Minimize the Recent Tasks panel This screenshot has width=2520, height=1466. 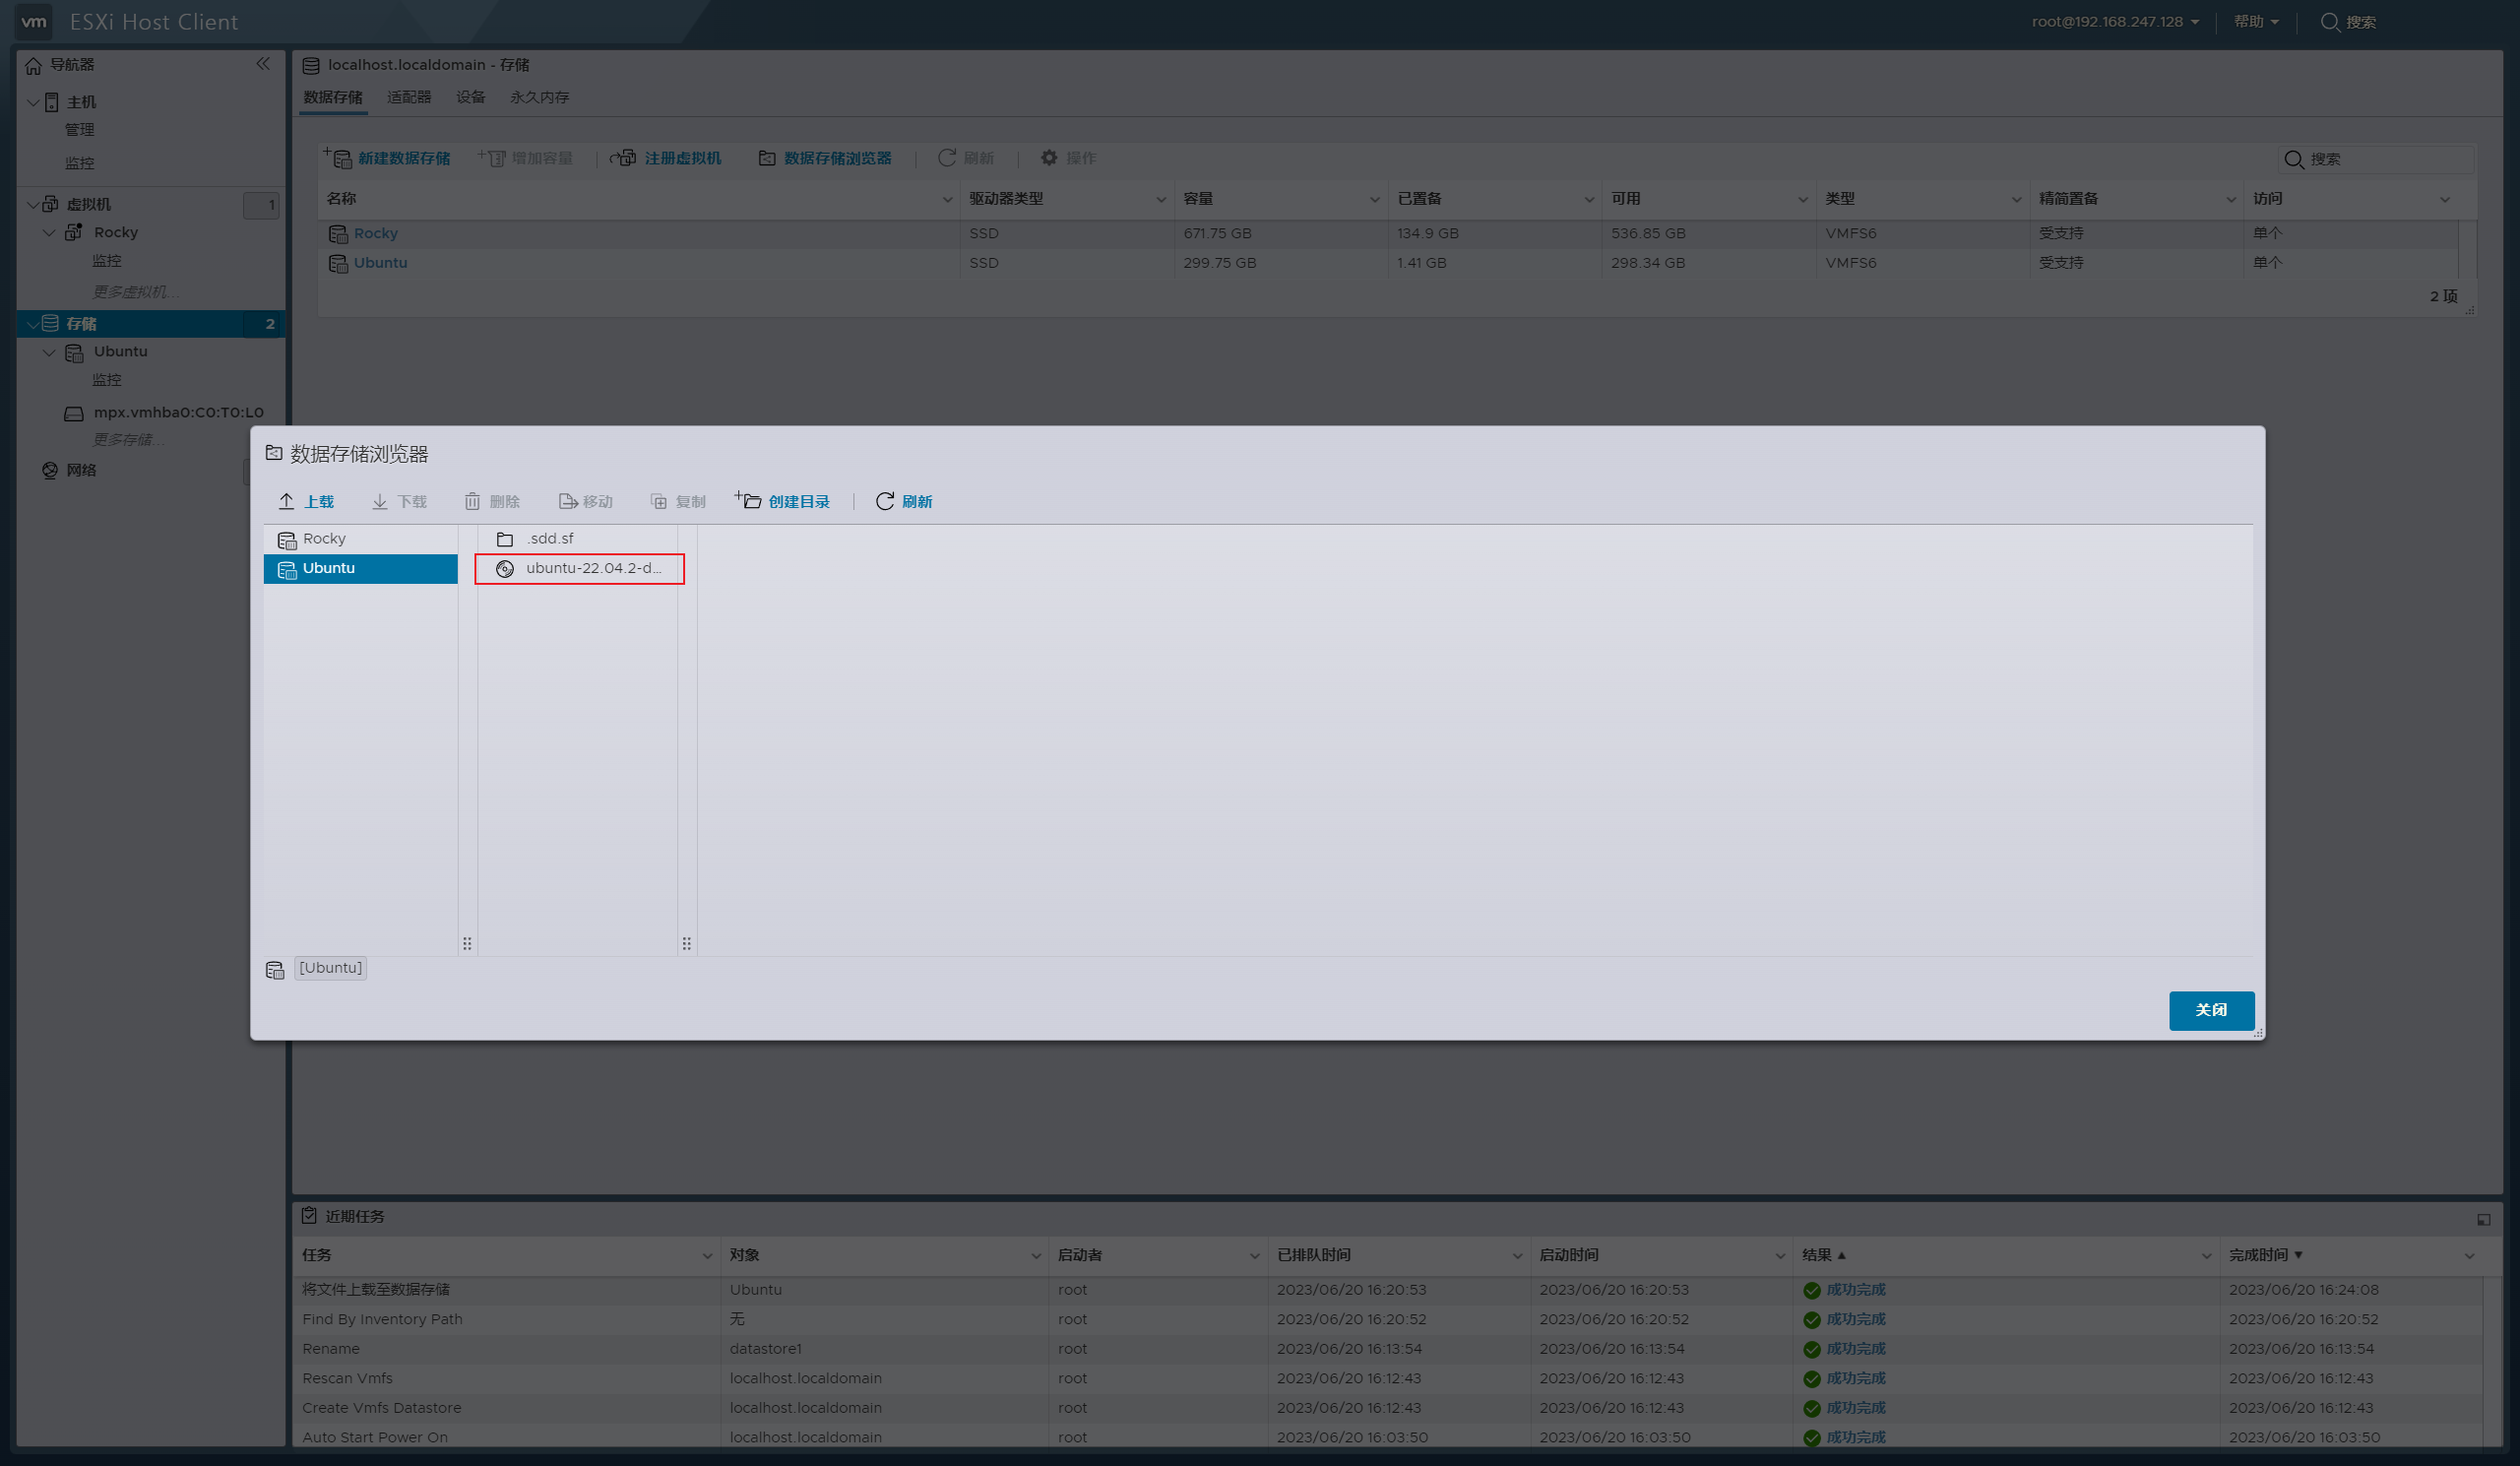[x=2483, y=1218]
